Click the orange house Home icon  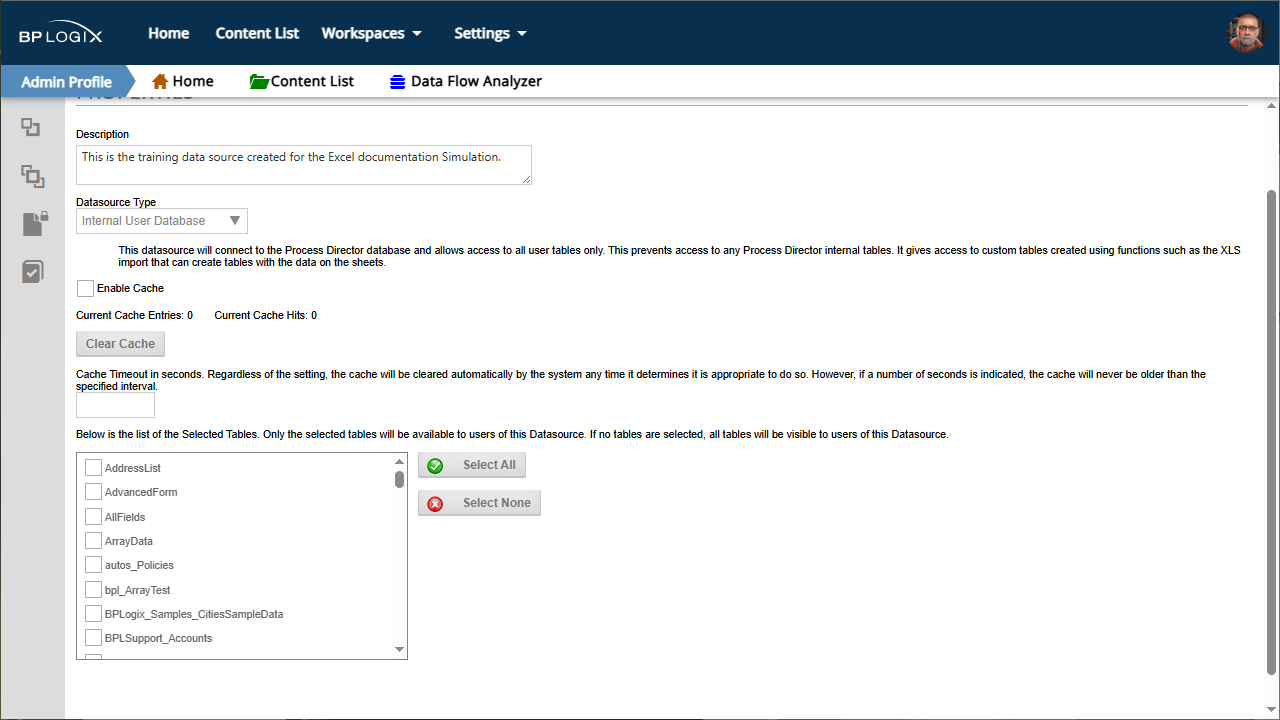click(x=160, y=81)
